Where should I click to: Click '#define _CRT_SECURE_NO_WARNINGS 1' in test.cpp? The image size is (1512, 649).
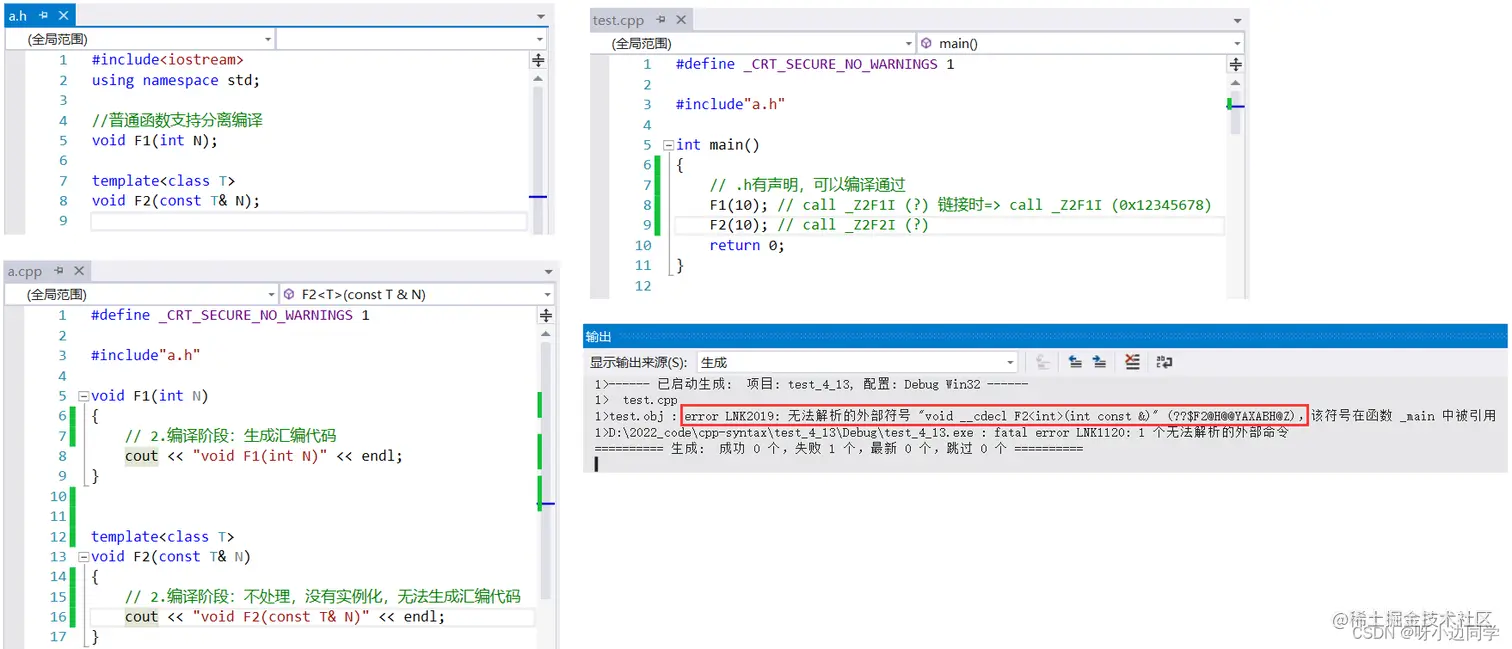tap(815, 64)
